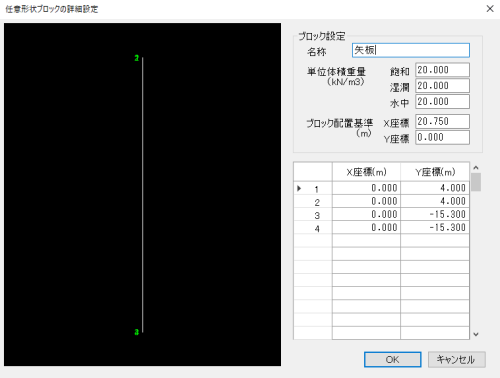Click the green point 2 marker in preview

pyautogui.click(x=136, y=58)
